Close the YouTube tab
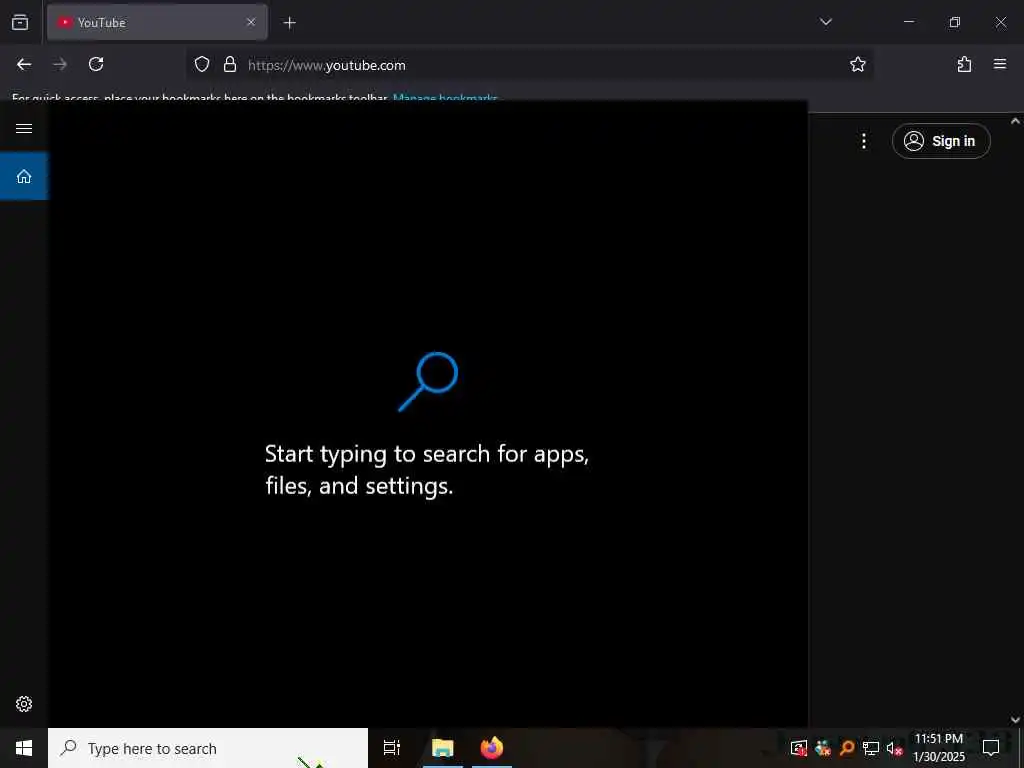1024x768 pixels. click(x=251, y=22)
